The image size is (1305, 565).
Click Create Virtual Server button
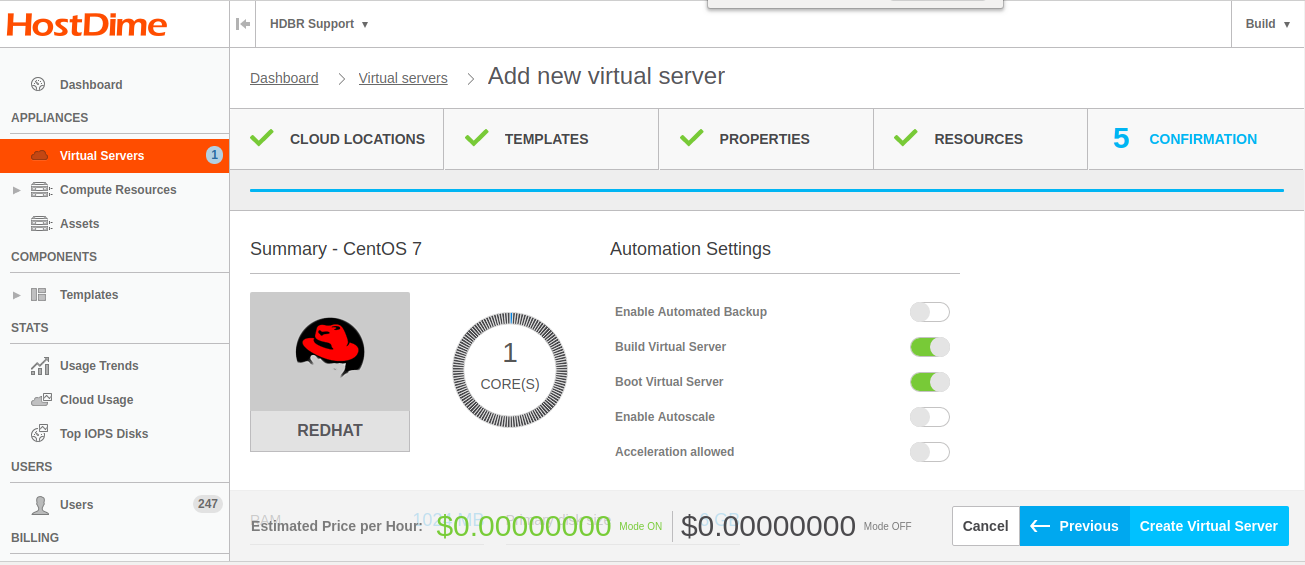1209,526
